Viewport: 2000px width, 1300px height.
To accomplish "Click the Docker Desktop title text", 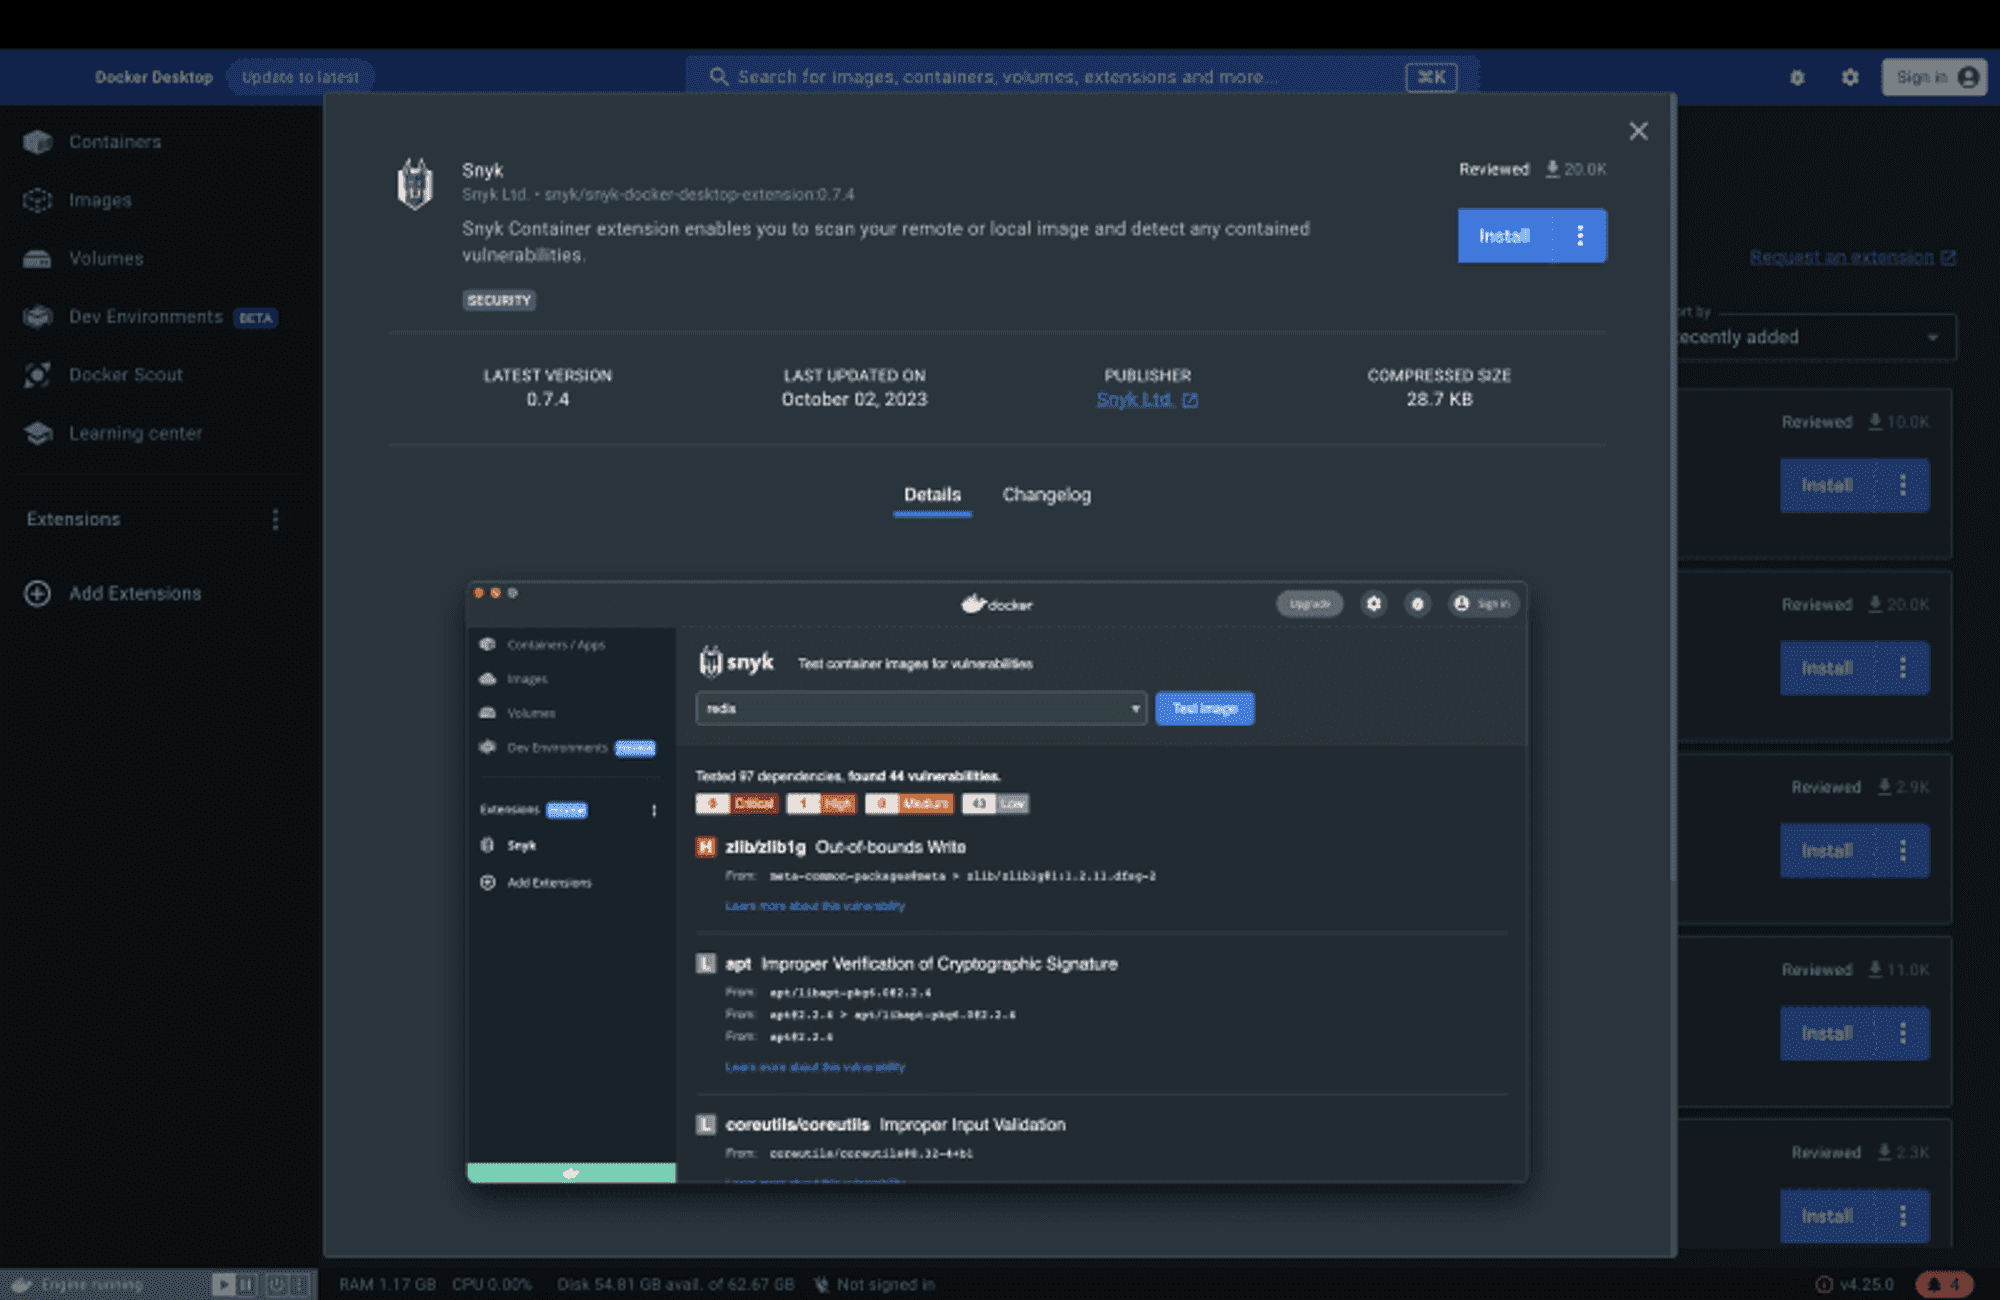I will [x=154, y=77].
